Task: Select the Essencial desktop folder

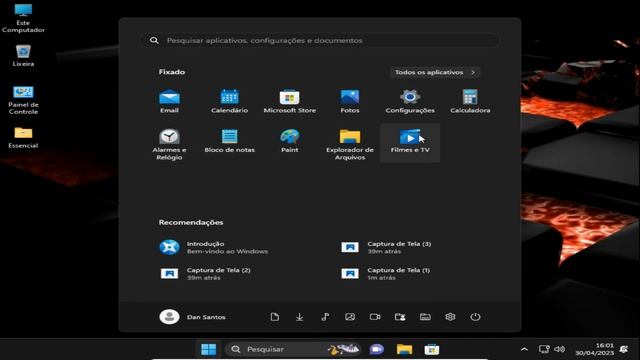Action: coord(23,138)
